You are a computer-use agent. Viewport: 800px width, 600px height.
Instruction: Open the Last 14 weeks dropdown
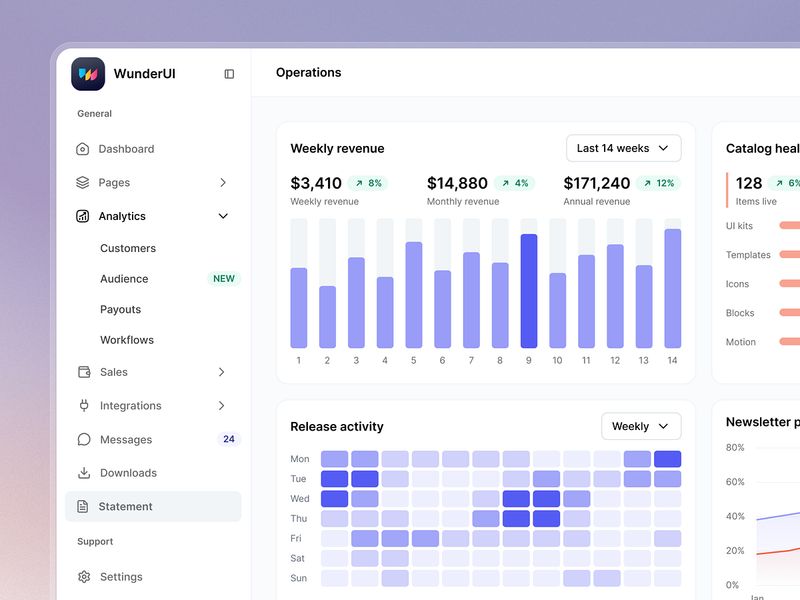[623, 148]
